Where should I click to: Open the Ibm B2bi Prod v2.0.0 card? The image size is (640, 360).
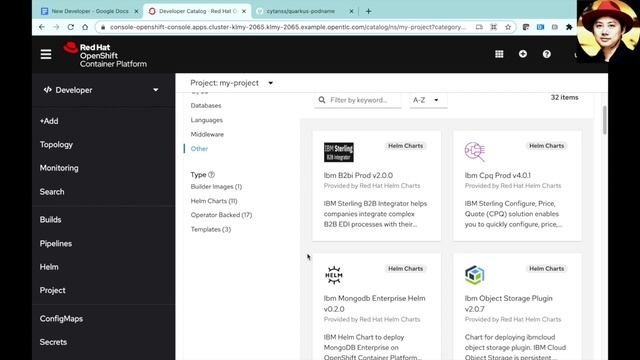376,186
